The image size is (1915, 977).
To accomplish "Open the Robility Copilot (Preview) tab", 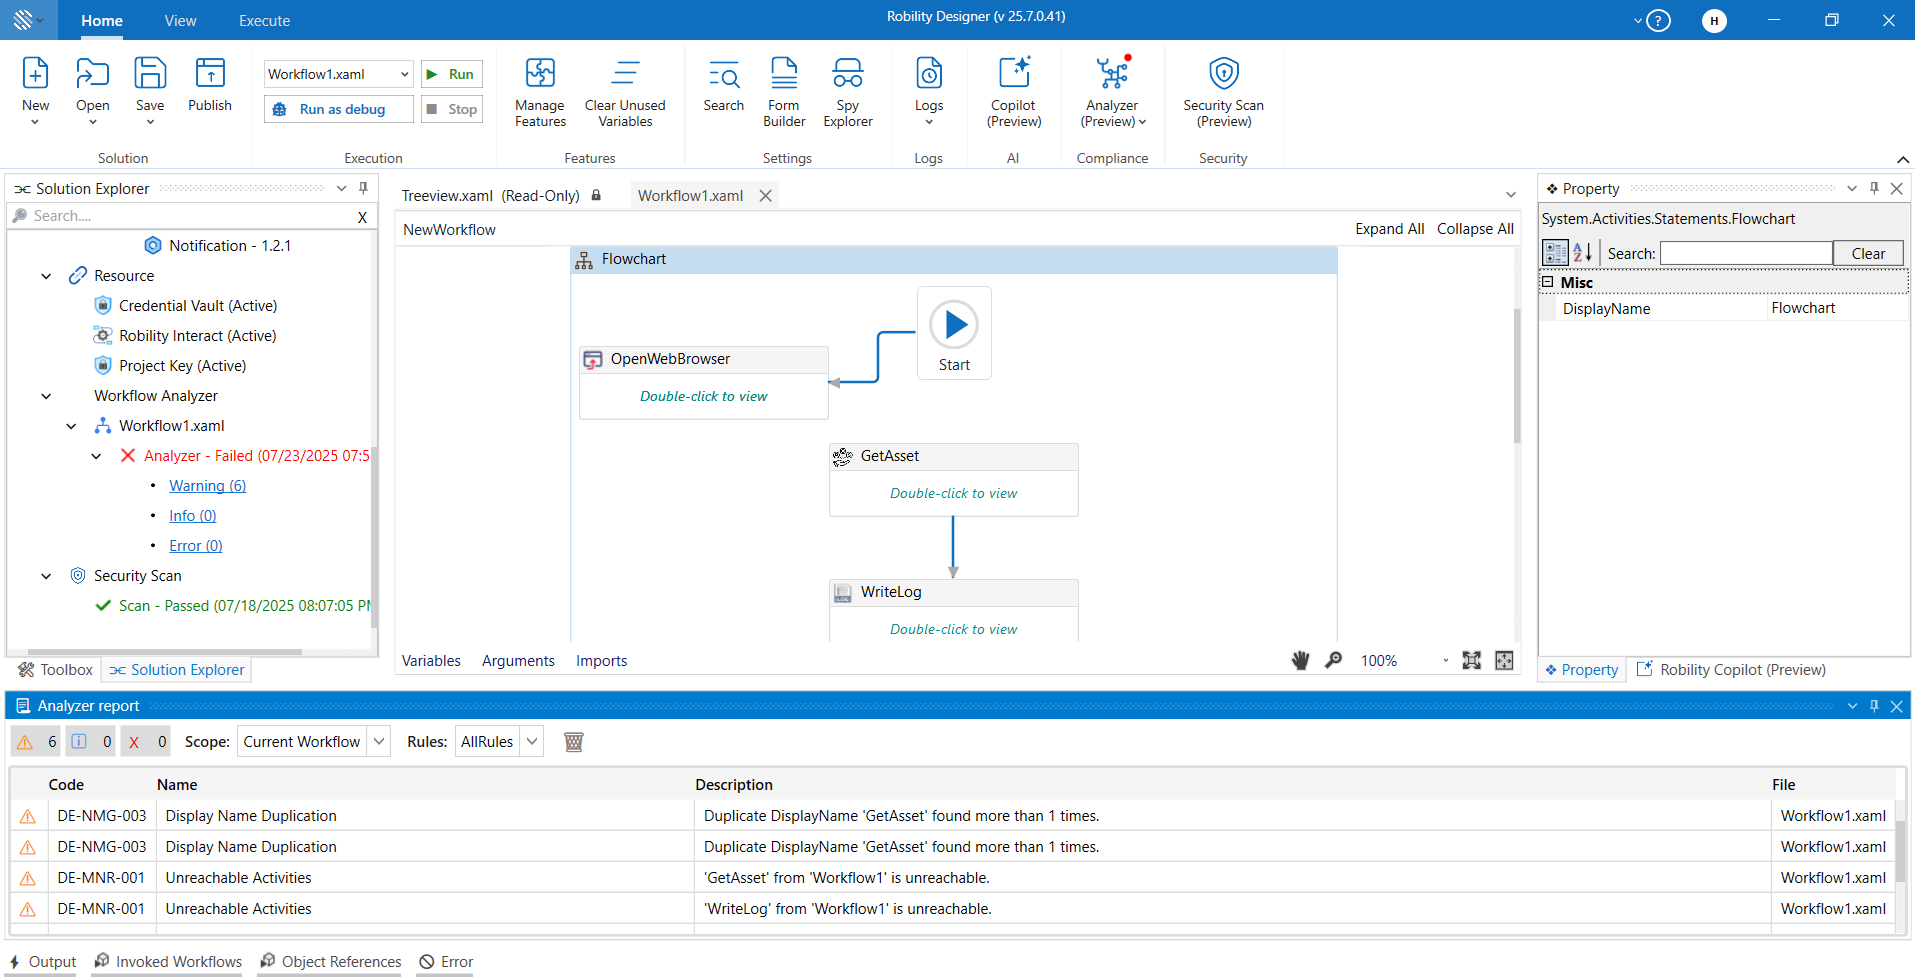I will (x=1731, y=670).
